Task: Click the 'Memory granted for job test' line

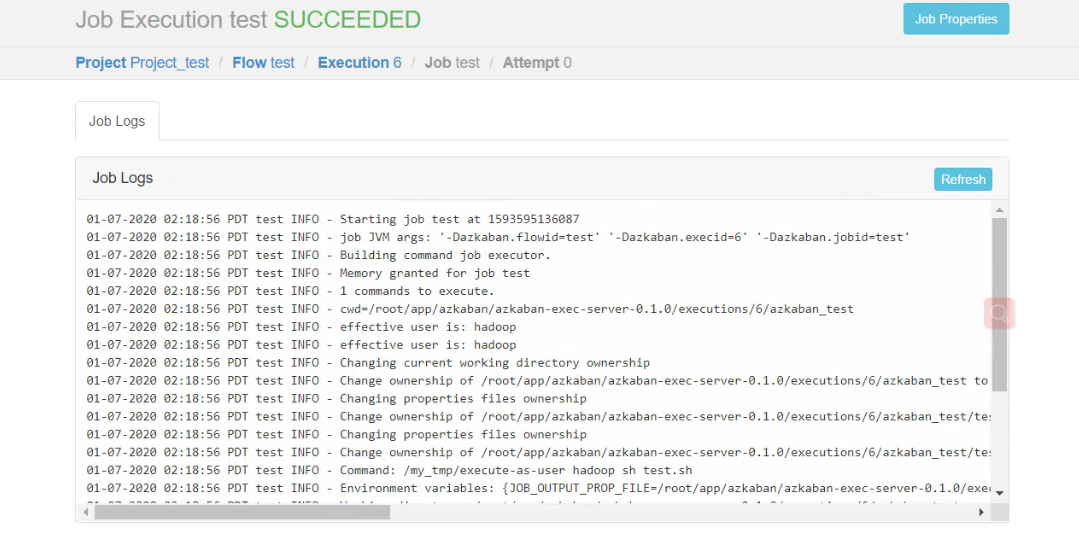Action: click(308, 273)
